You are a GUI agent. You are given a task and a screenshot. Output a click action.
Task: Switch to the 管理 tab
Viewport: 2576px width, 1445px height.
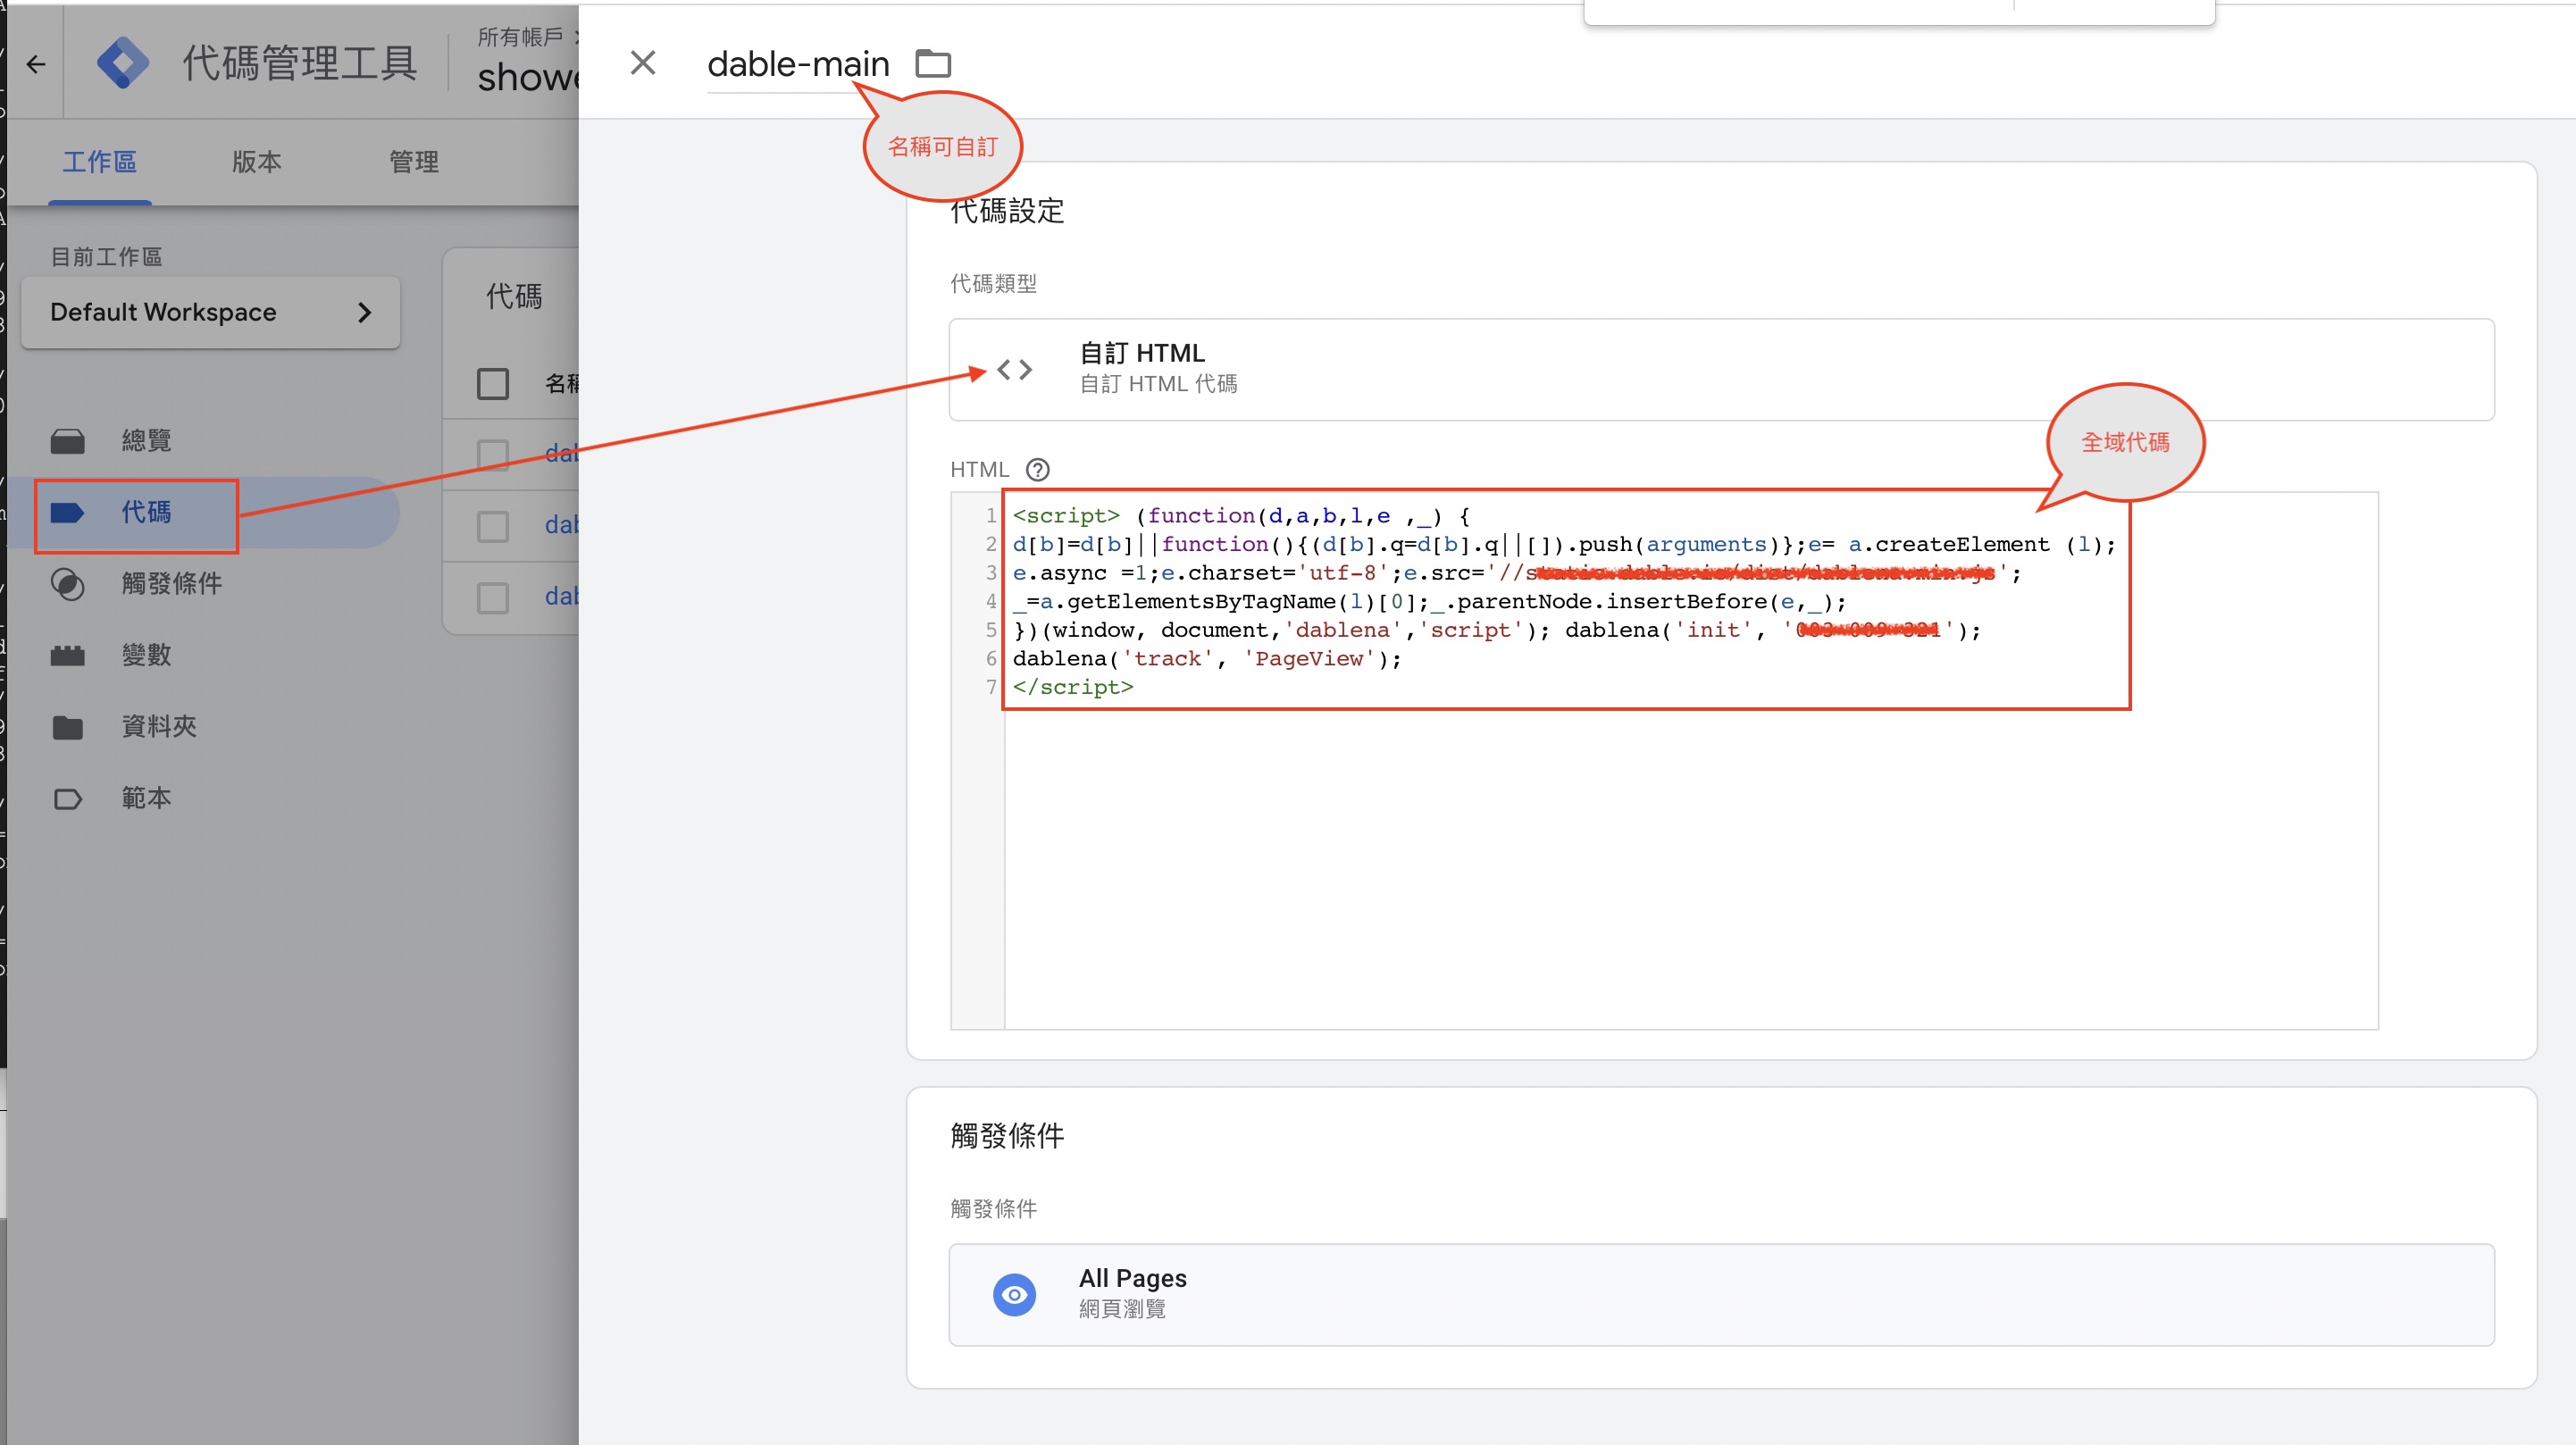pos(413,162)
